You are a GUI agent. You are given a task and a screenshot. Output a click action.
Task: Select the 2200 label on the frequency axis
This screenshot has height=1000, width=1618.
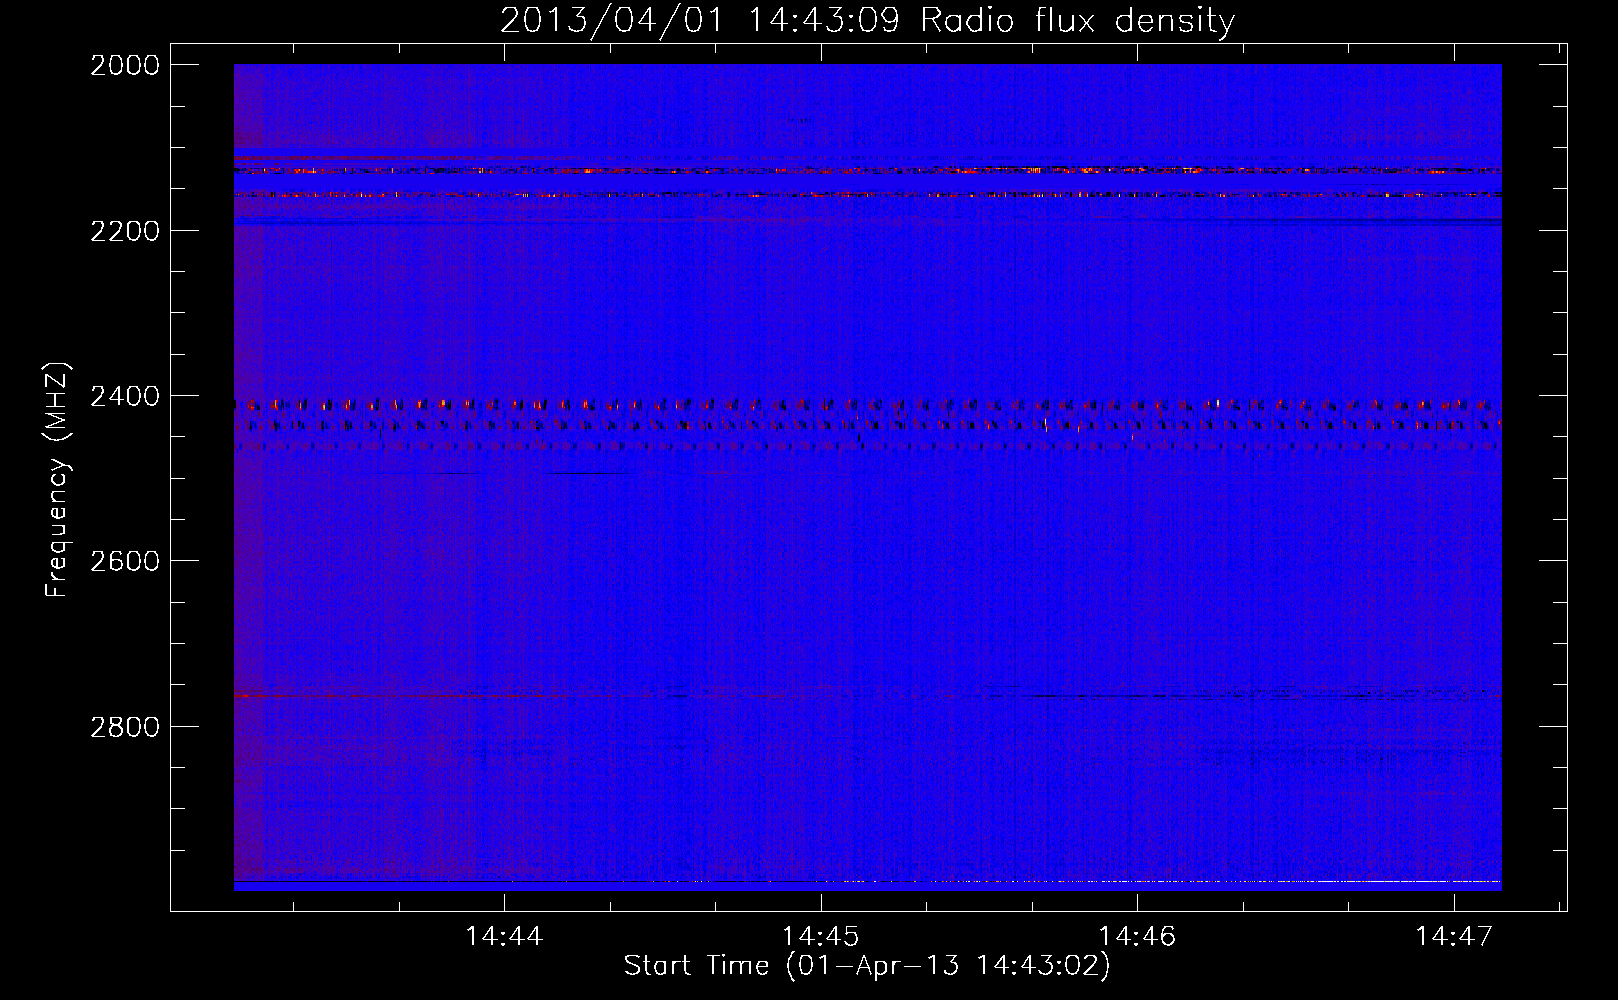coord(125,231)
